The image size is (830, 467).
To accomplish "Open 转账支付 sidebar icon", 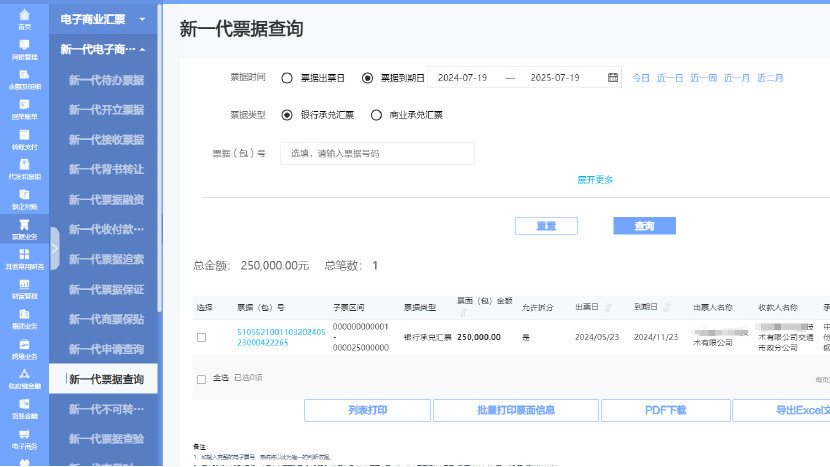I will [24, 139].
